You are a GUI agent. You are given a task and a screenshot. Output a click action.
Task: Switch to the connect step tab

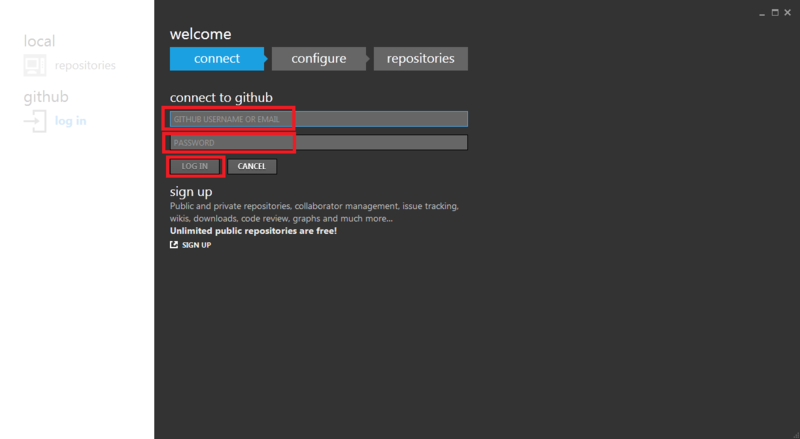pyautogui.click(x=217, y=59)
